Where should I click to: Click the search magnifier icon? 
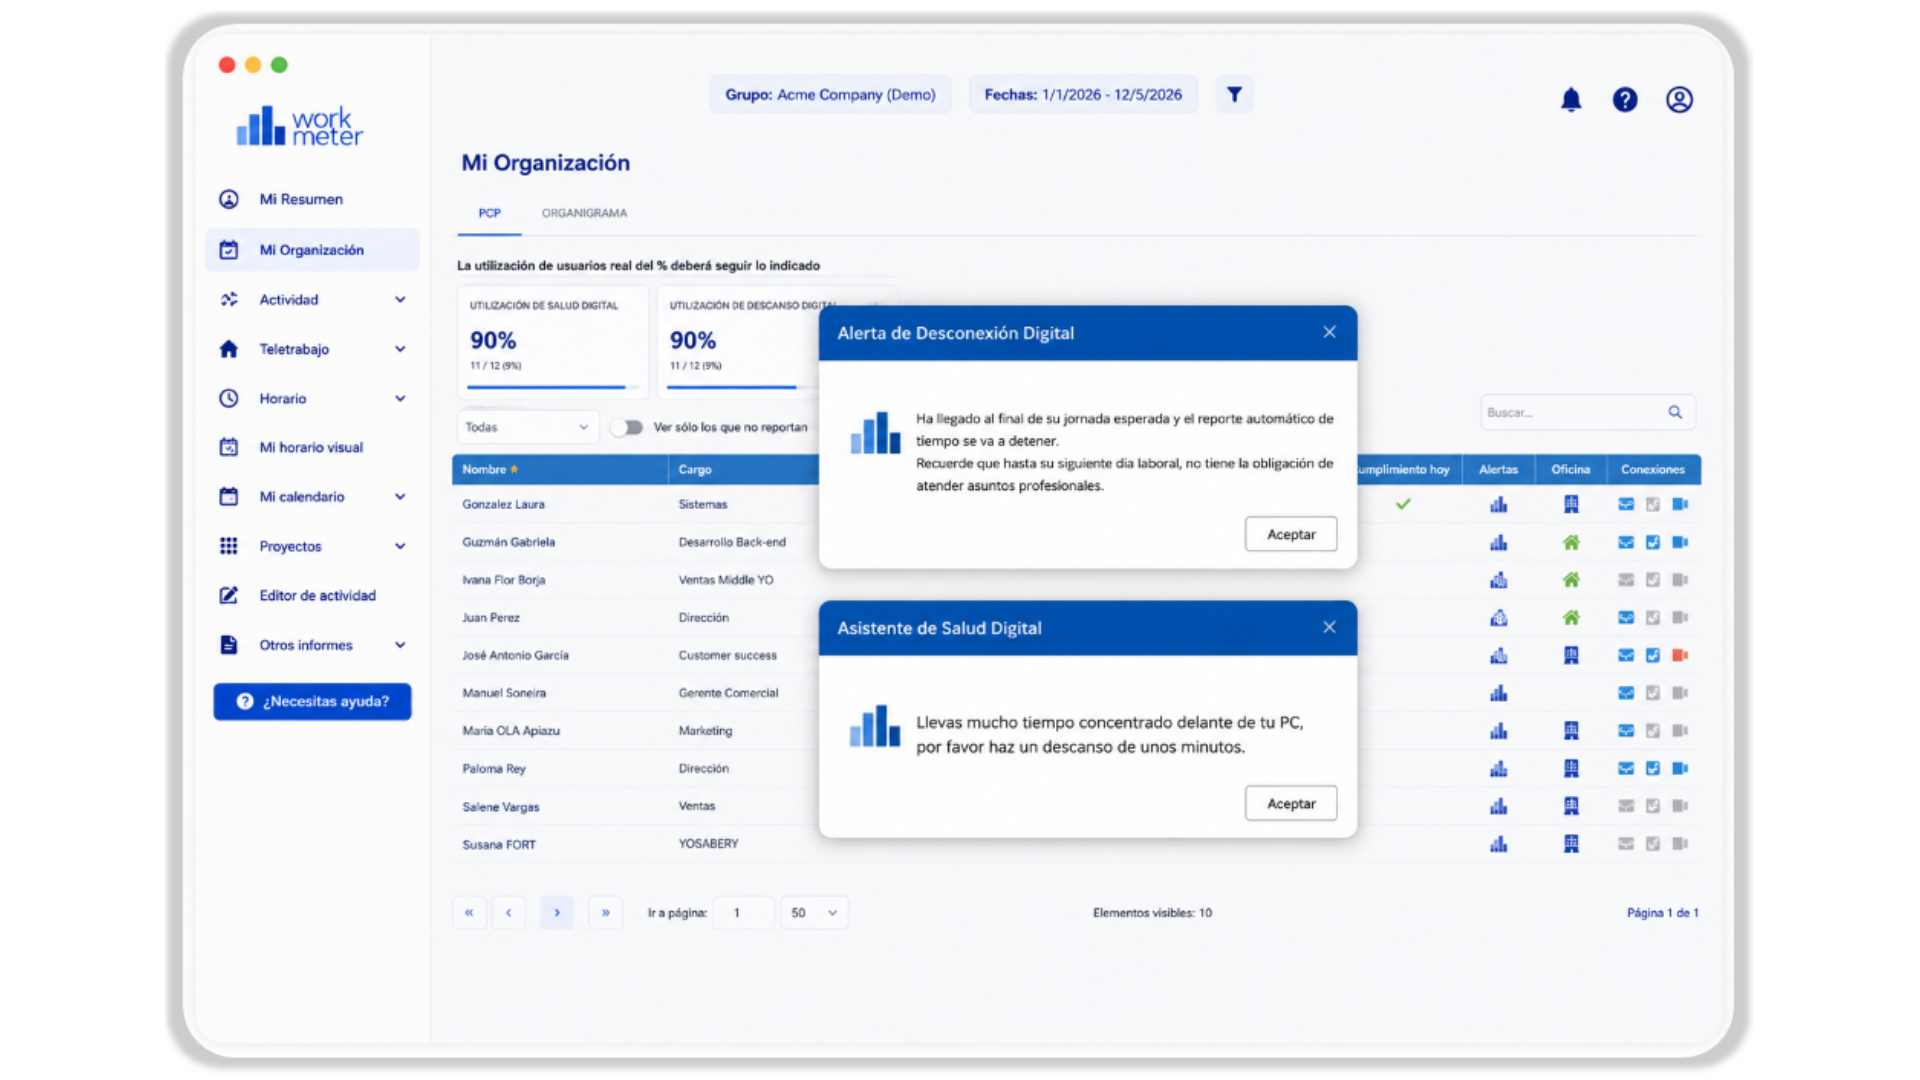click(1675, 412)
